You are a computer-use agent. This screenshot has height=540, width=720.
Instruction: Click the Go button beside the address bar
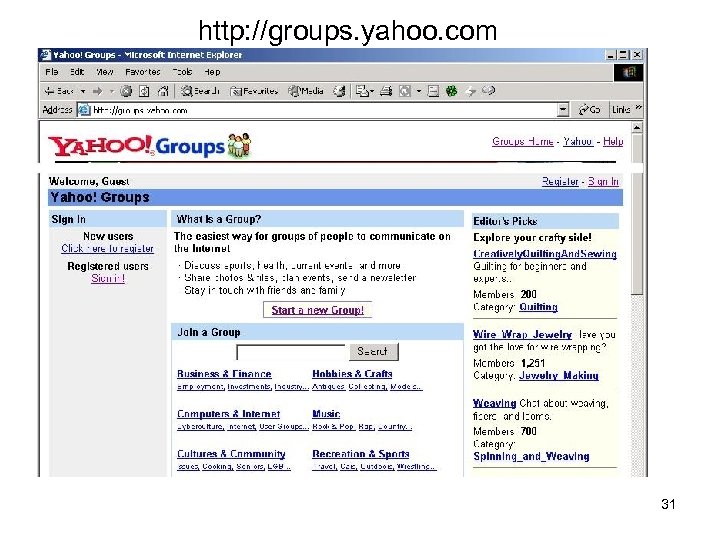click(x=590, y=110)
